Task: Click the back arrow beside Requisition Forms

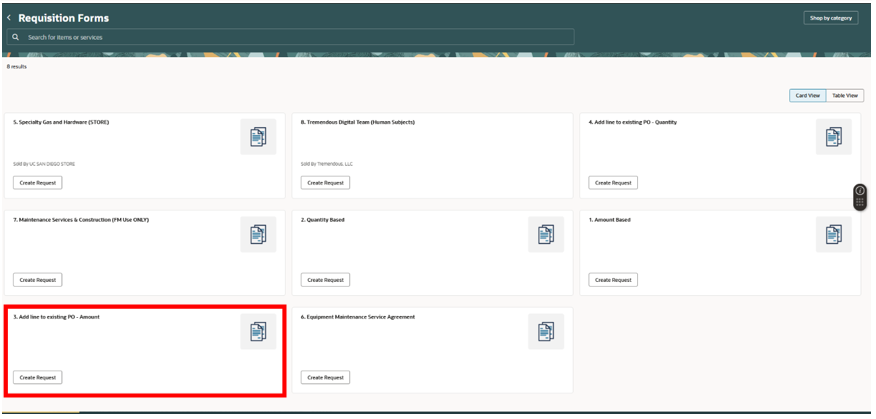Action: click(9, 18)
